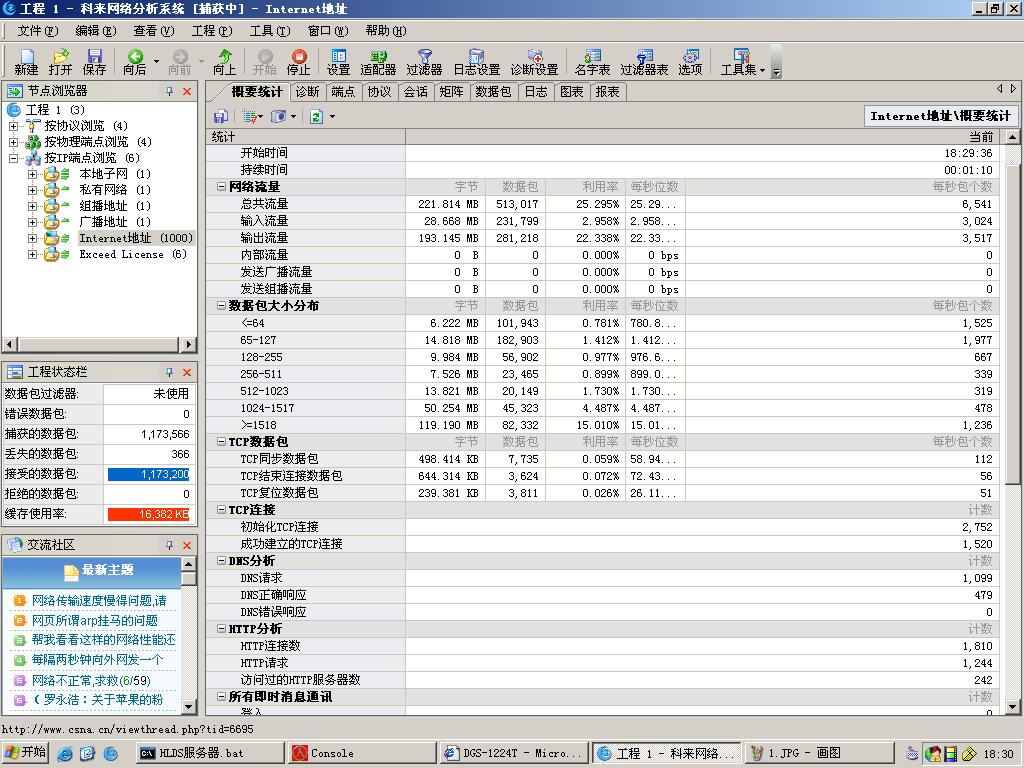
Task: Click the diagnosis settings (诊断设置) icon
Action: tap(534, 62)
